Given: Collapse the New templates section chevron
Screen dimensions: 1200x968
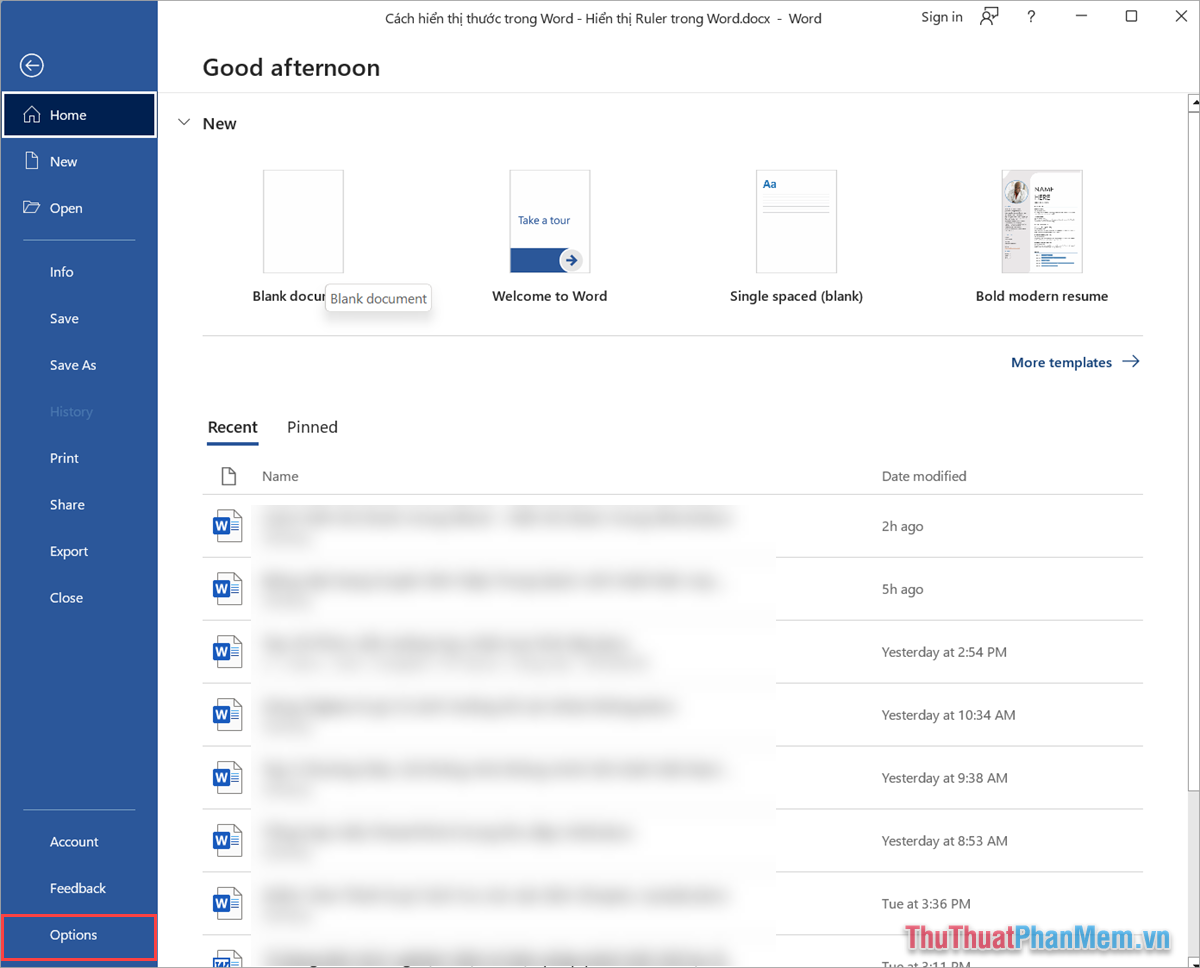Looking at the screenshot, I should [x=184, y=123].
